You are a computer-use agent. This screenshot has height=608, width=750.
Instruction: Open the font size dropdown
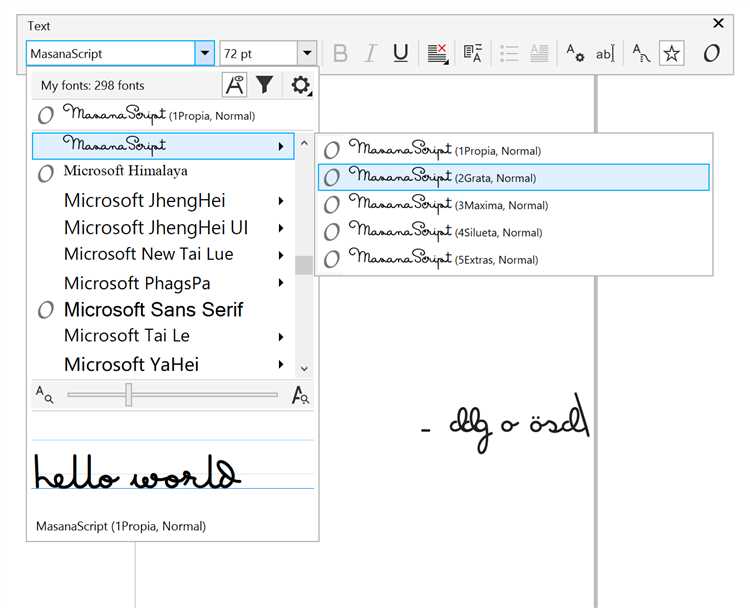click(307, 54)
